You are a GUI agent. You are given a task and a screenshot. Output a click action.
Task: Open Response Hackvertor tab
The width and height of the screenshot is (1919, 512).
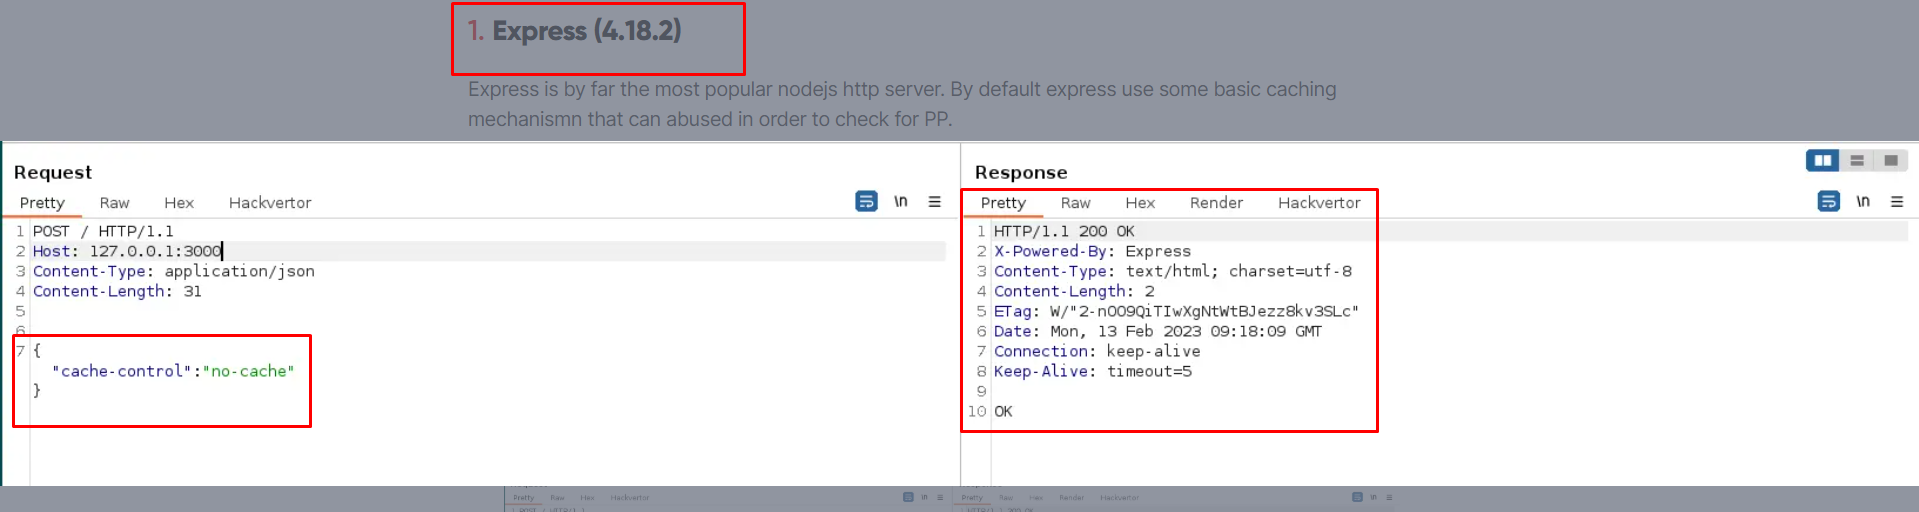click(x=1319, y=202)
